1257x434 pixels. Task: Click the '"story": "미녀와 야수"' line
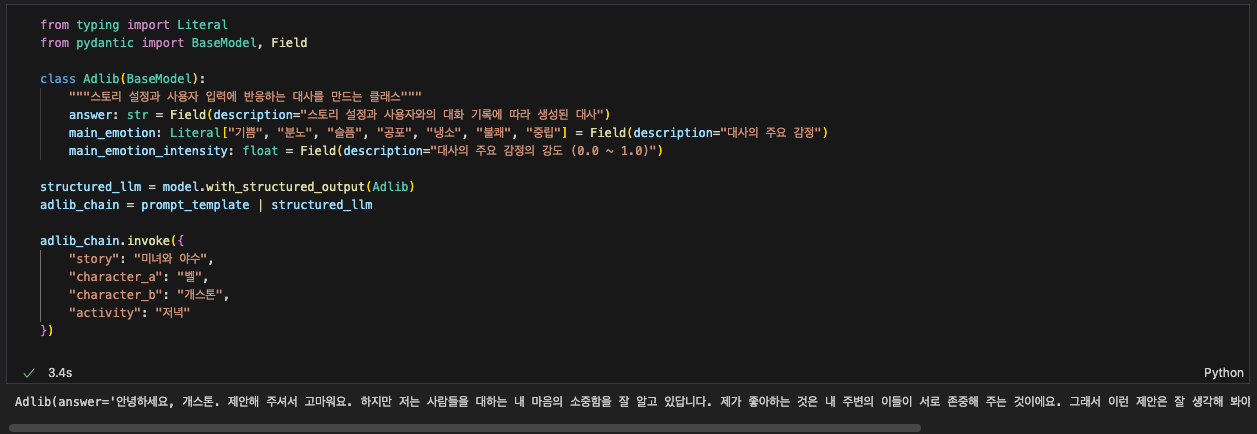coord(142,258)
